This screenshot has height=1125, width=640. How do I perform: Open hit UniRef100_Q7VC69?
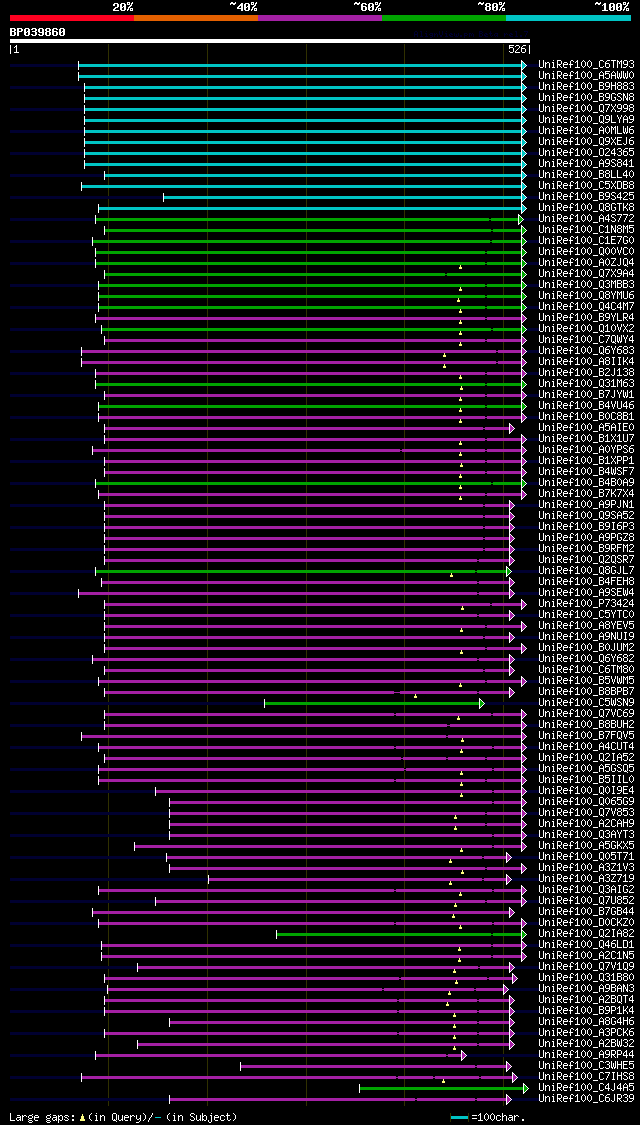(x=586, y=714)
